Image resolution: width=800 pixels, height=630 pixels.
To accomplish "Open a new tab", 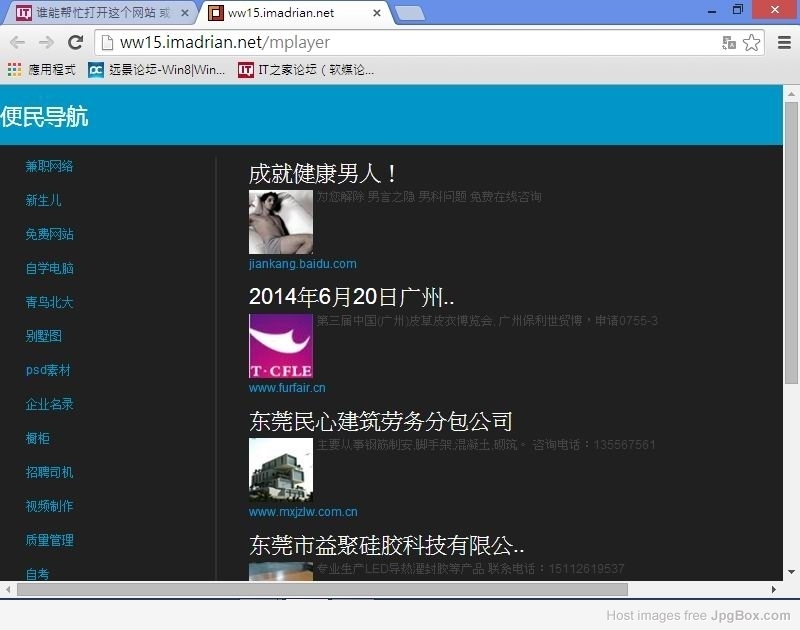I will coord(409,14).
